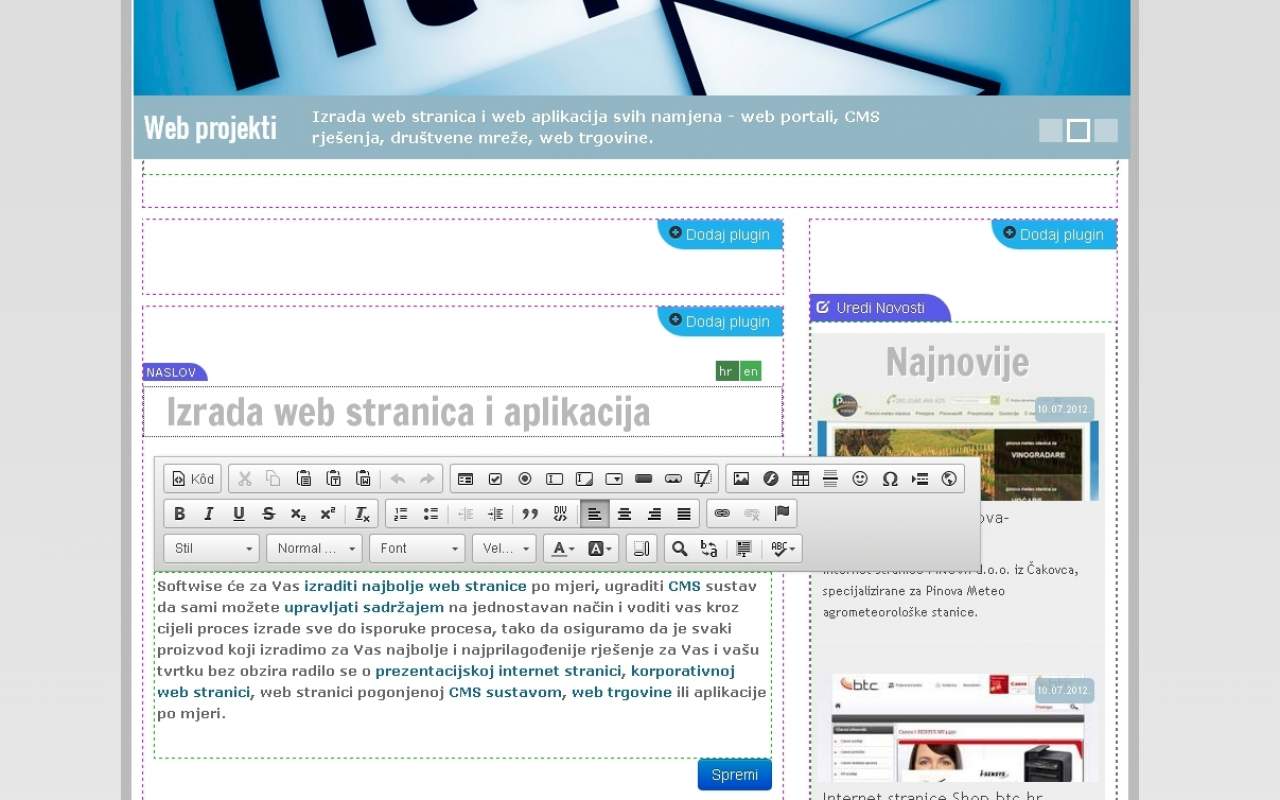Click the title field Izrada web stranica i aplikacija
1280x800 pixels.
pyautogui.click(x=462, y=412)
